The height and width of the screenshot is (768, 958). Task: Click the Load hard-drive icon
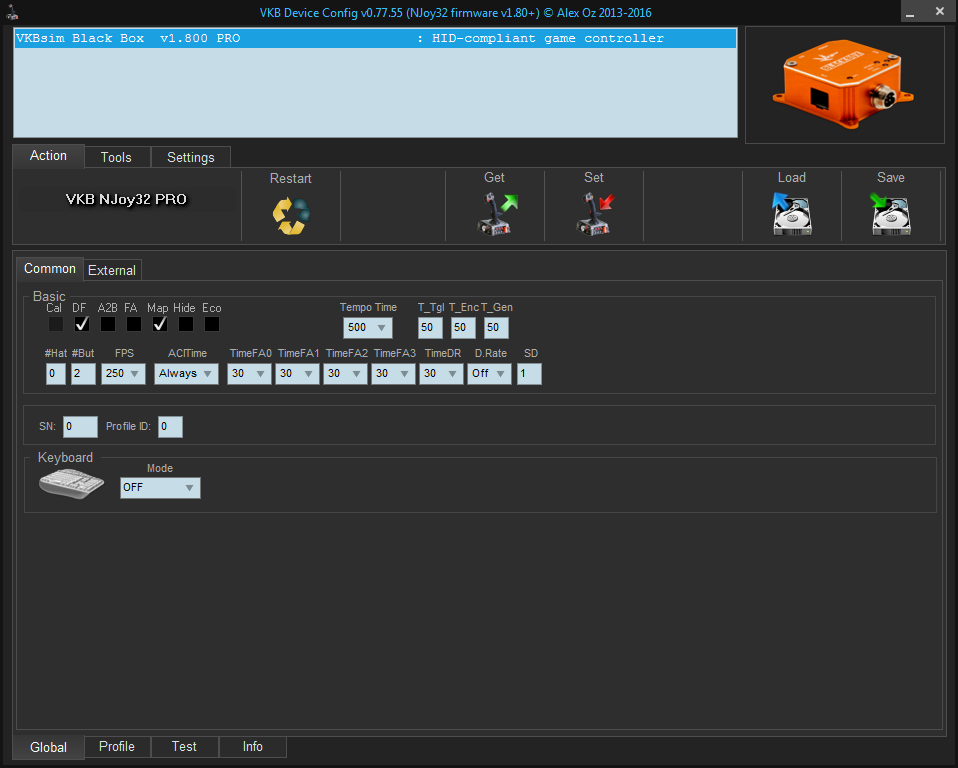792,214
